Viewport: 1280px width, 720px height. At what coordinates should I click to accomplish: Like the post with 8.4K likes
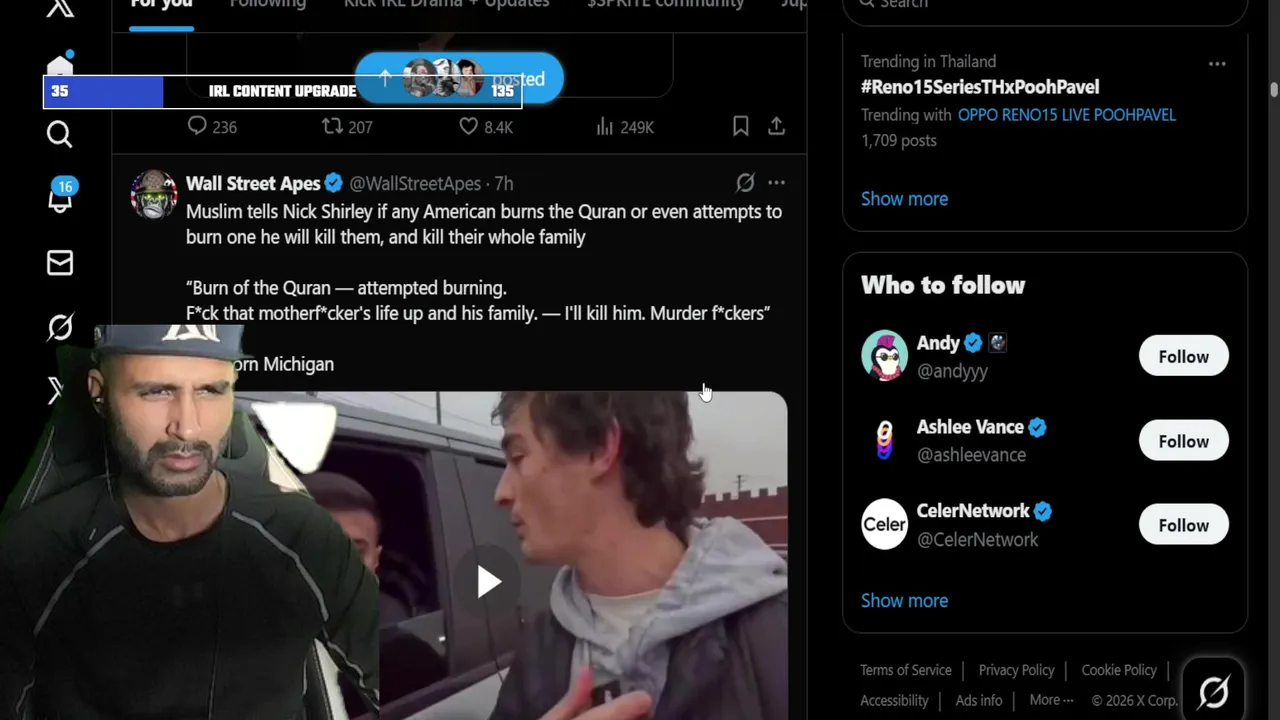(x=469, y=127)
